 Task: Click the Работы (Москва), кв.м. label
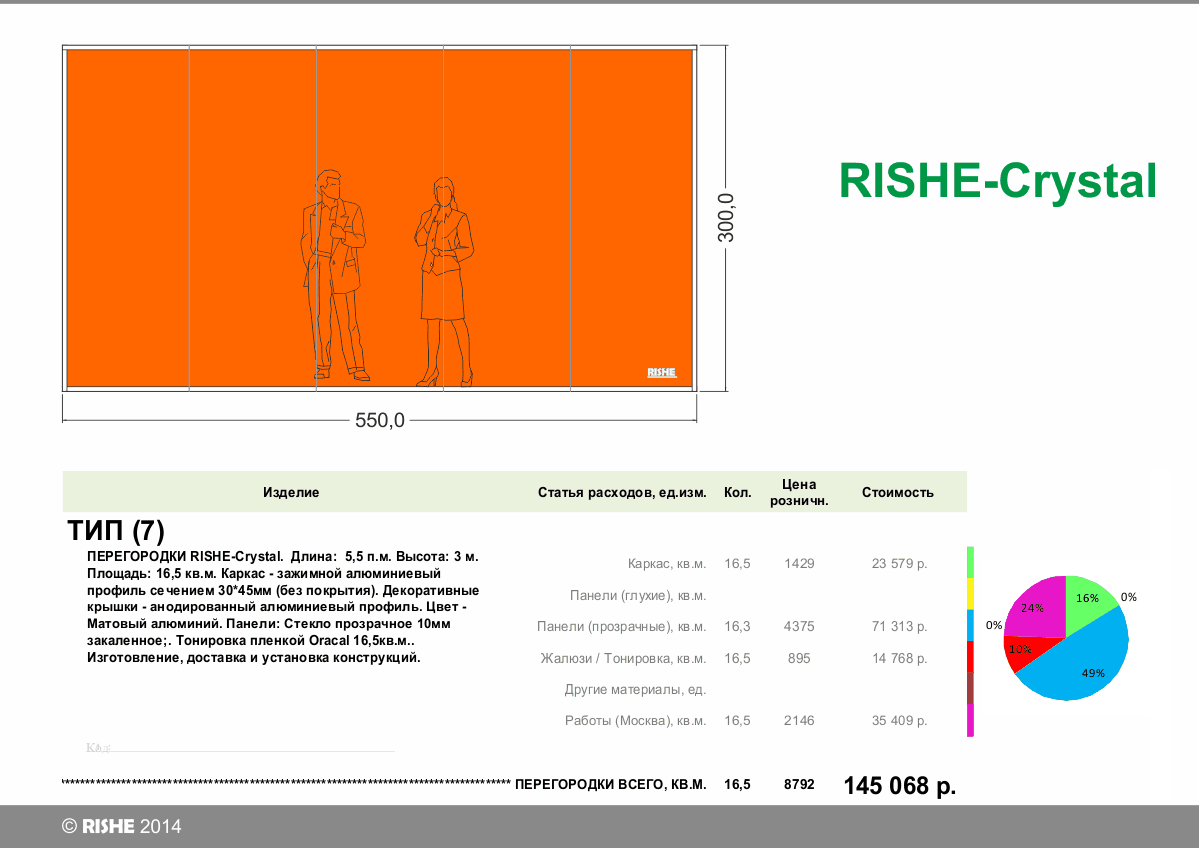tap(635, 721)
